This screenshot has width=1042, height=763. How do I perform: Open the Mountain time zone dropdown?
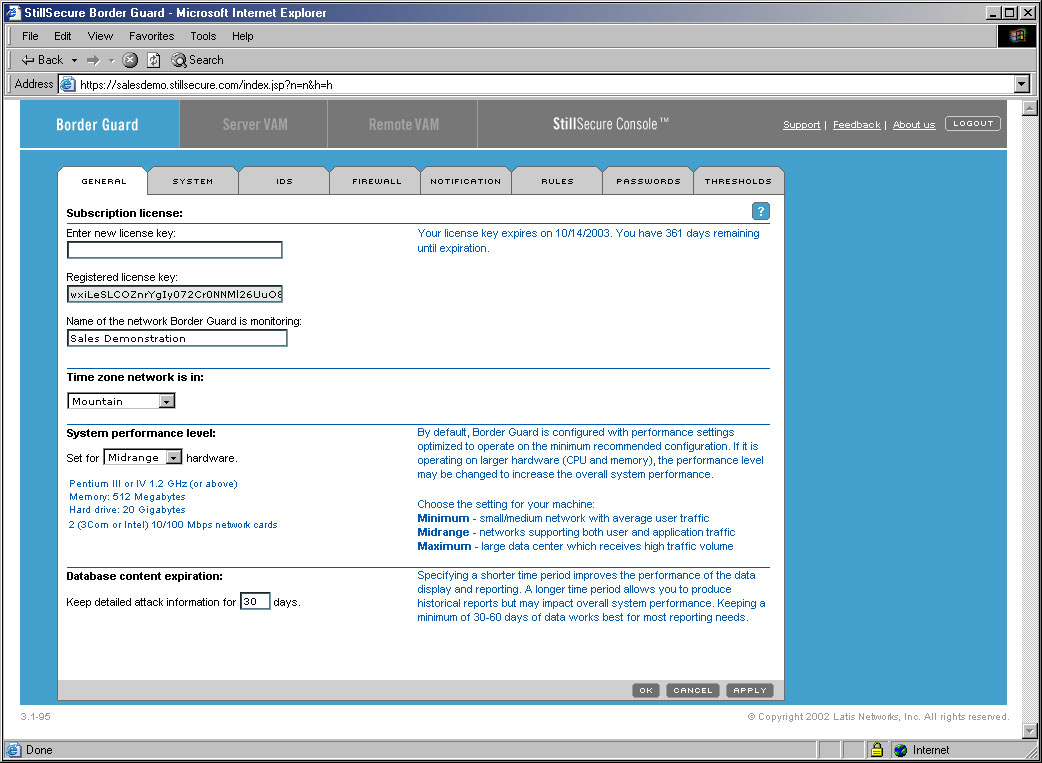[167, 401]
